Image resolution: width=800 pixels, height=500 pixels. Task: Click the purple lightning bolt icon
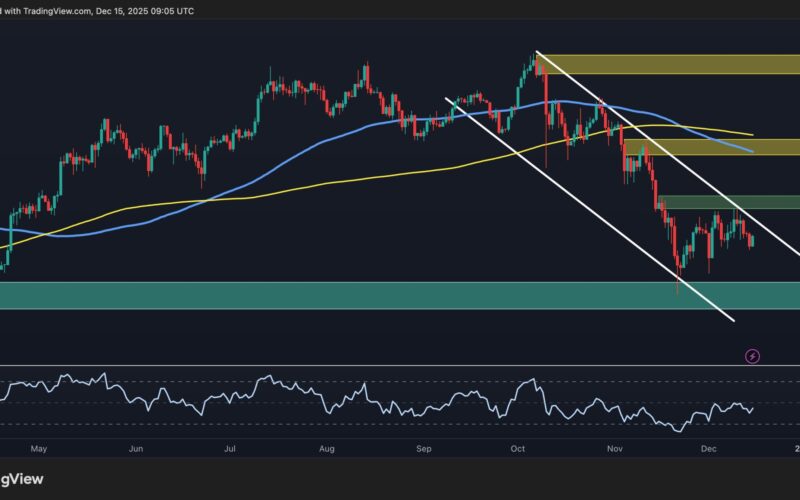coord(753,355)
